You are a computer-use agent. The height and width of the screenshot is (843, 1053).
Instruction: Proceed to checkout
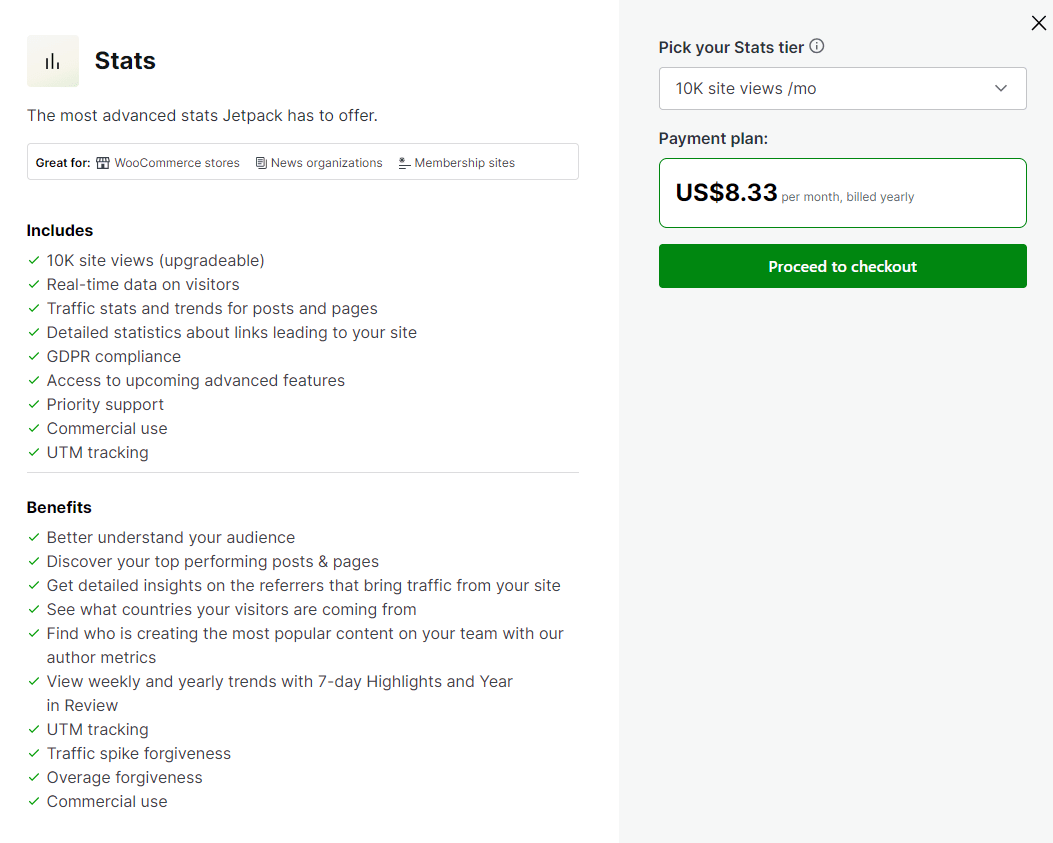(x=842, y=266)
